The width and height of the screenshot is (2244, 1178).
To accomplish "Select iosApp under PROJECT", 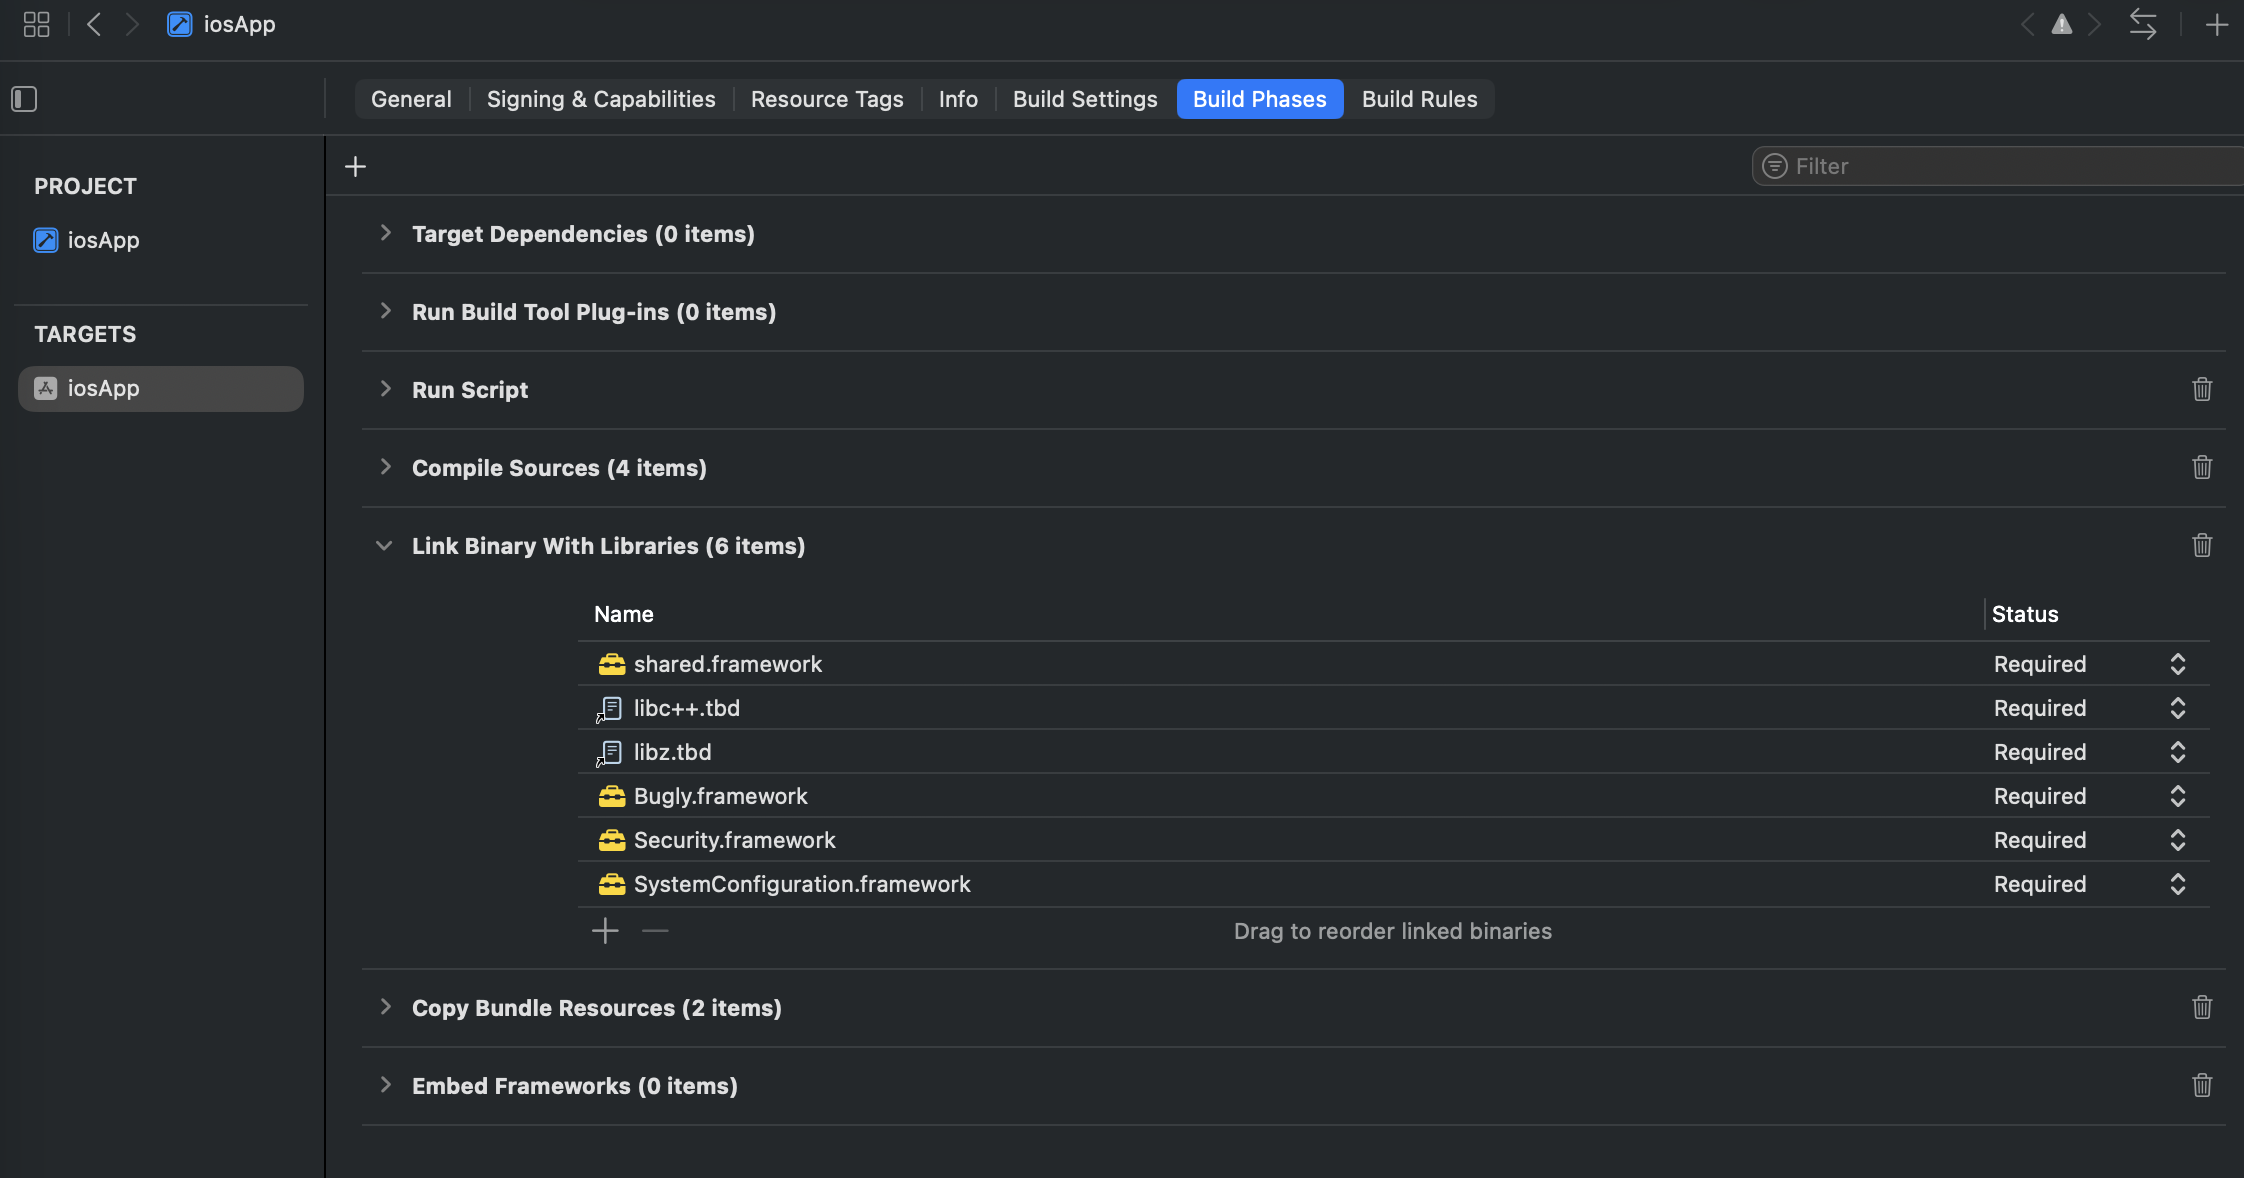I will [103, 240].
